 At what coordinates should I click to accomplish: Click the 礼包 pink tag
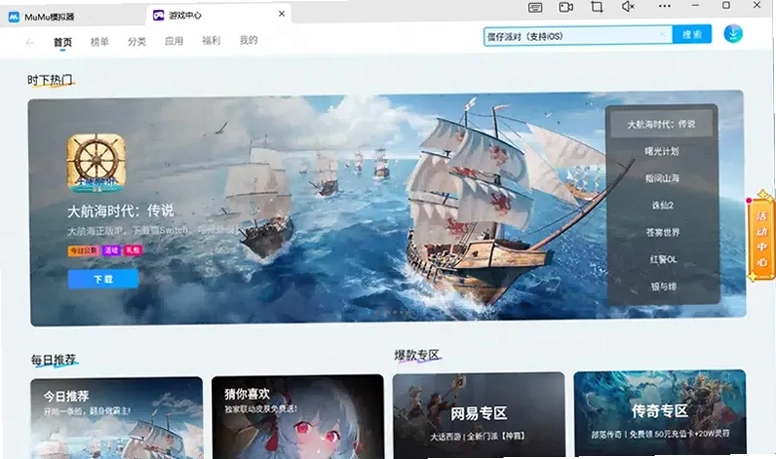click(133, 251)
